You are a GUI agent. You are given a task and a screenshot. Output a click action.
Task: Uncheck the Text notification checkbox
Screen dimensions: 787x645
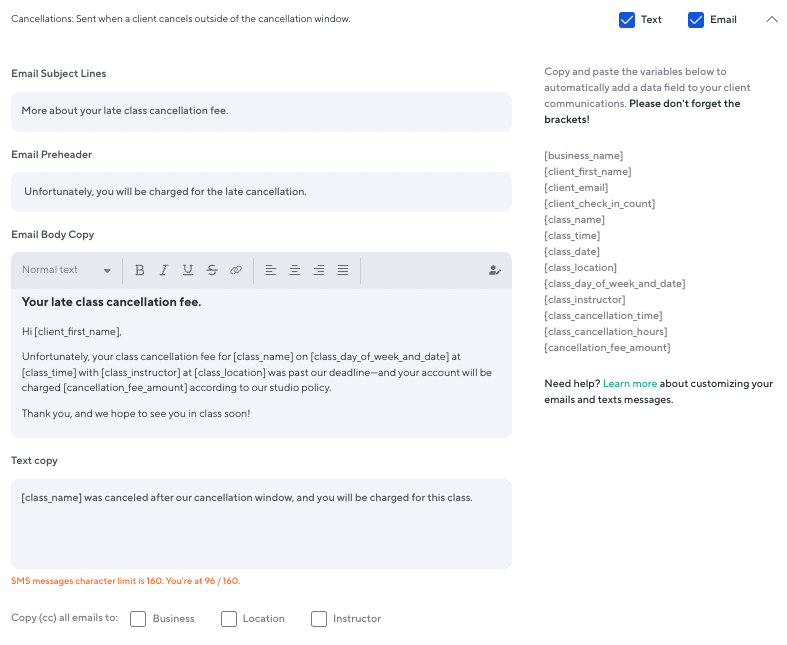point(627,19)
